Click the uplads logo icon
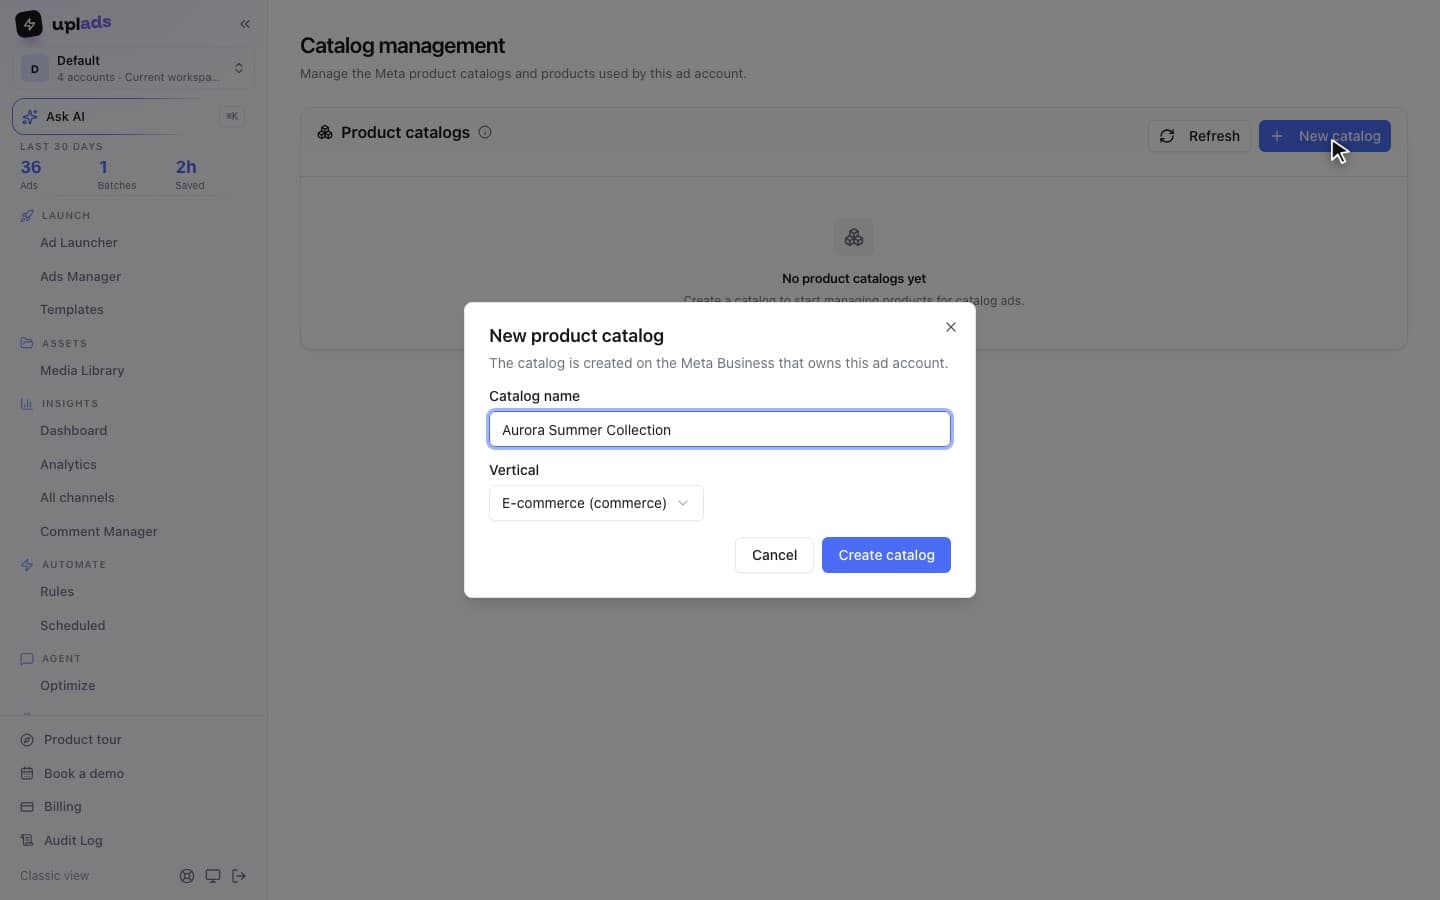 tap(29, 24)
